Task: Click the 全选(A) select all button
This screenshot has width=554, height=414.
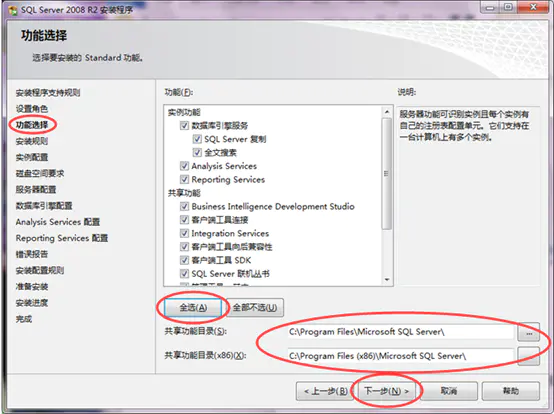Action: pos(193,307)
